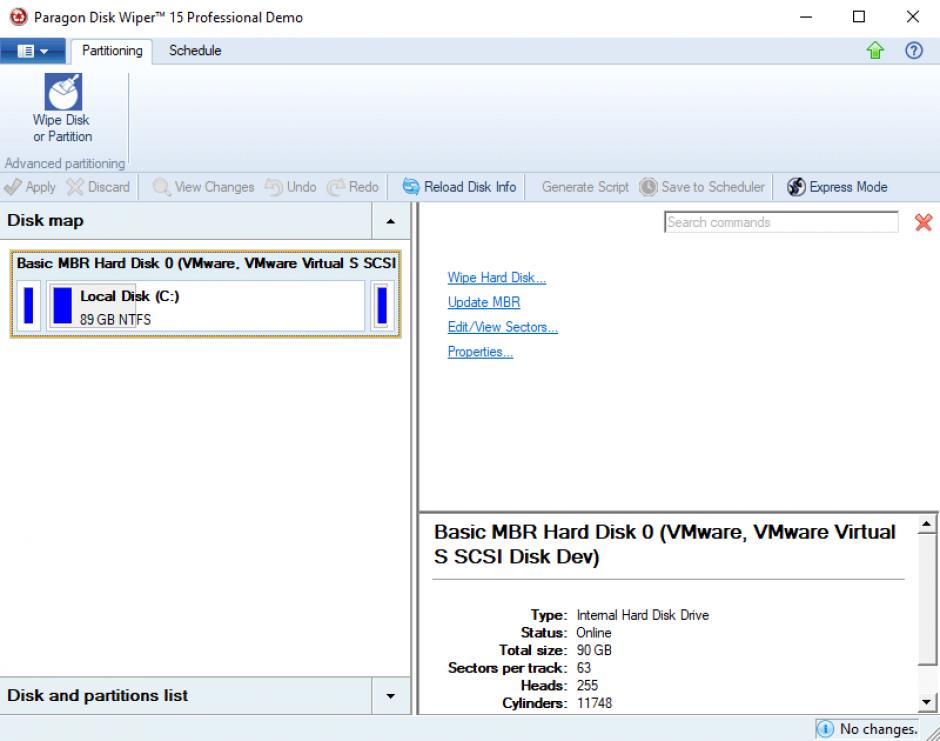Click the Cylinders value '11748'

594,703
